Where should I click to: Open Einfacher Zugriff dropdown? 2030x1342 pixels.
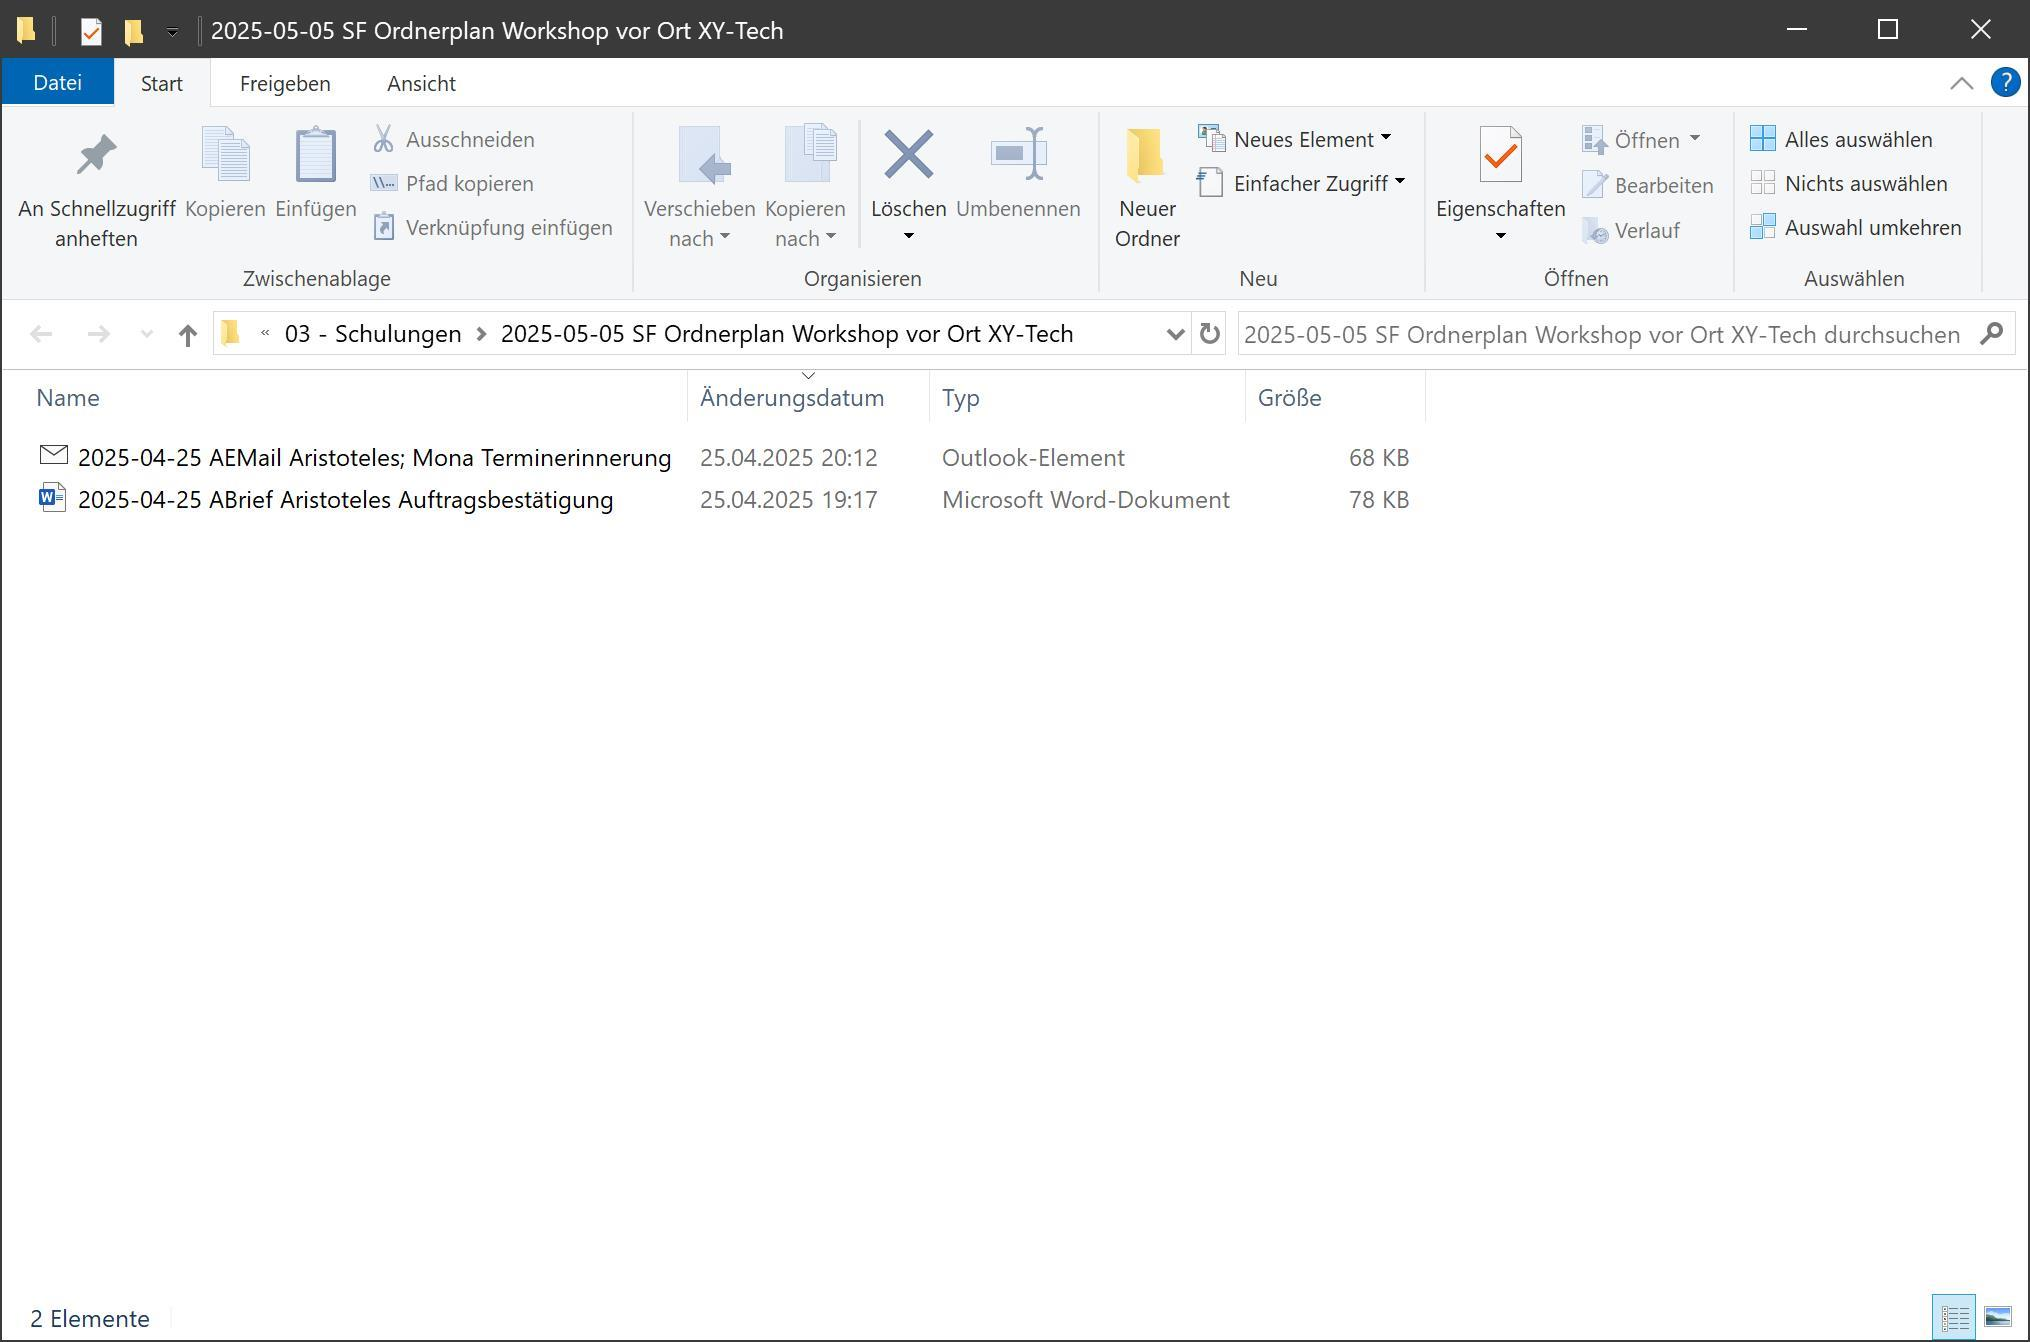(x=1300, y=183)
